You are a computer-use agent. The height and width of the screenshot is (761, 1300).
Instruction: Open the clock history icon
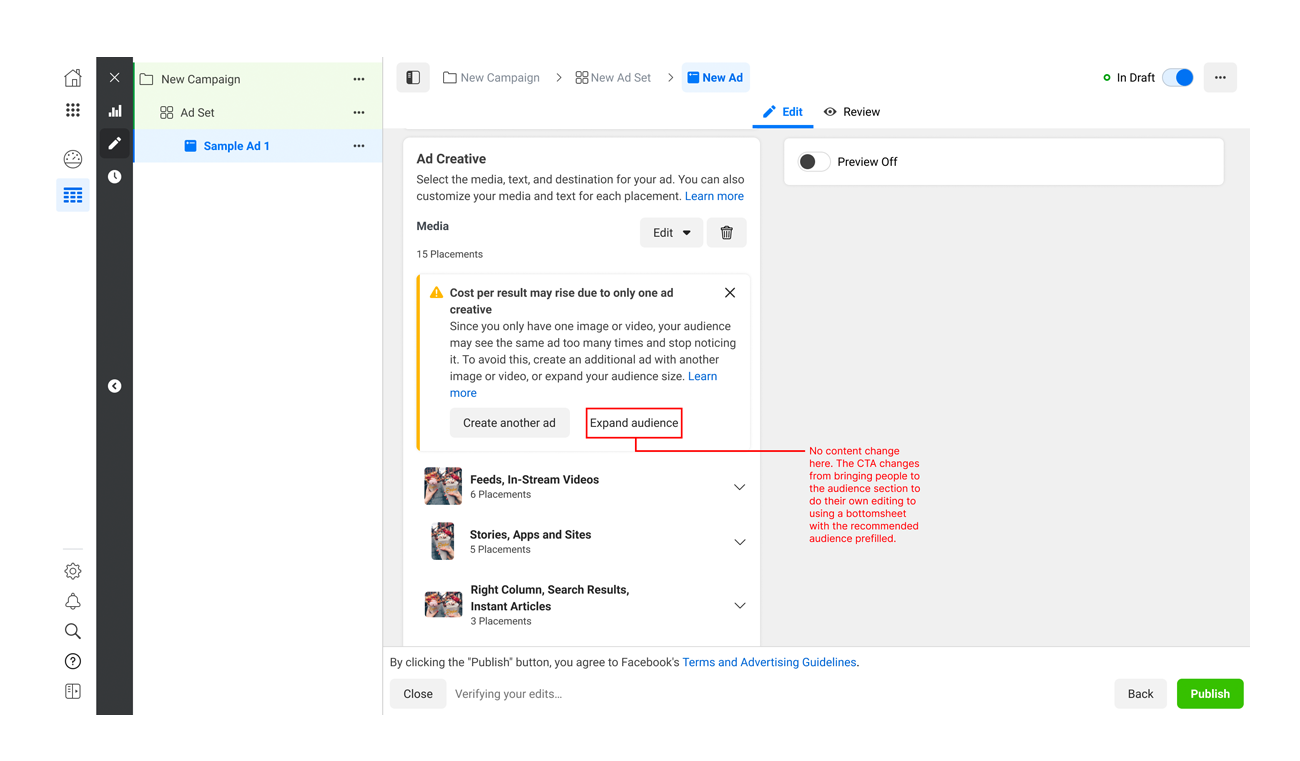(x=115, y=177)
